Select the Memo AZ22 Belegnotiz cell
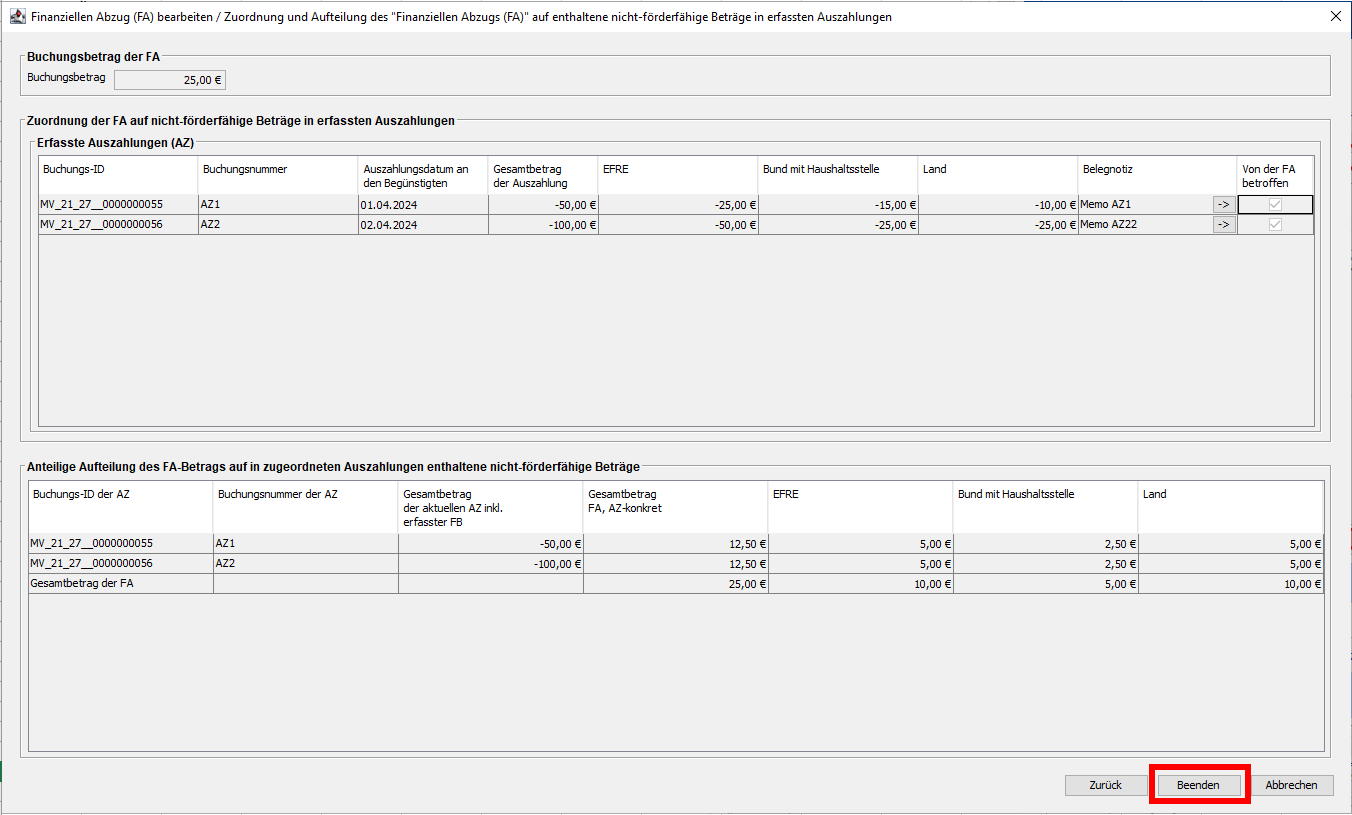 coord(1143,225)
